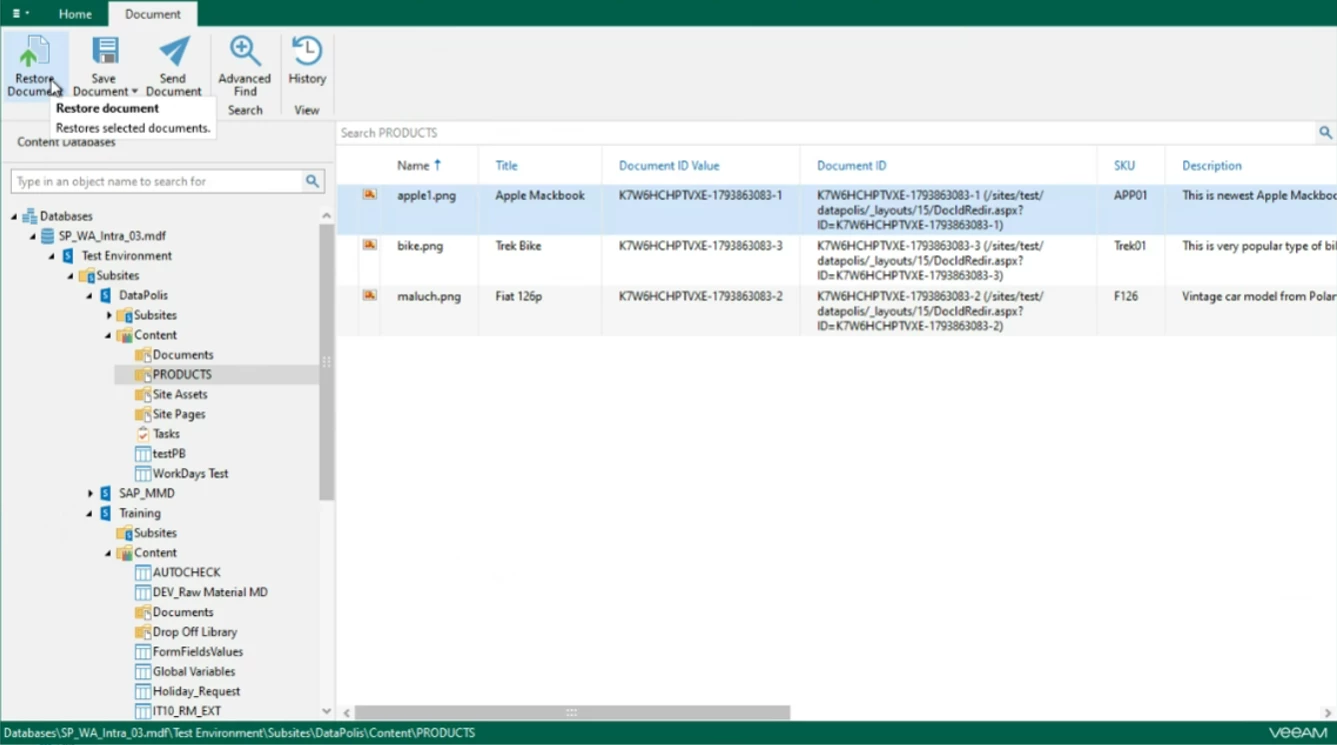The image size is (1337, 745).
Task: Click the Restore Document icon
Action: (x=34, y=52)
